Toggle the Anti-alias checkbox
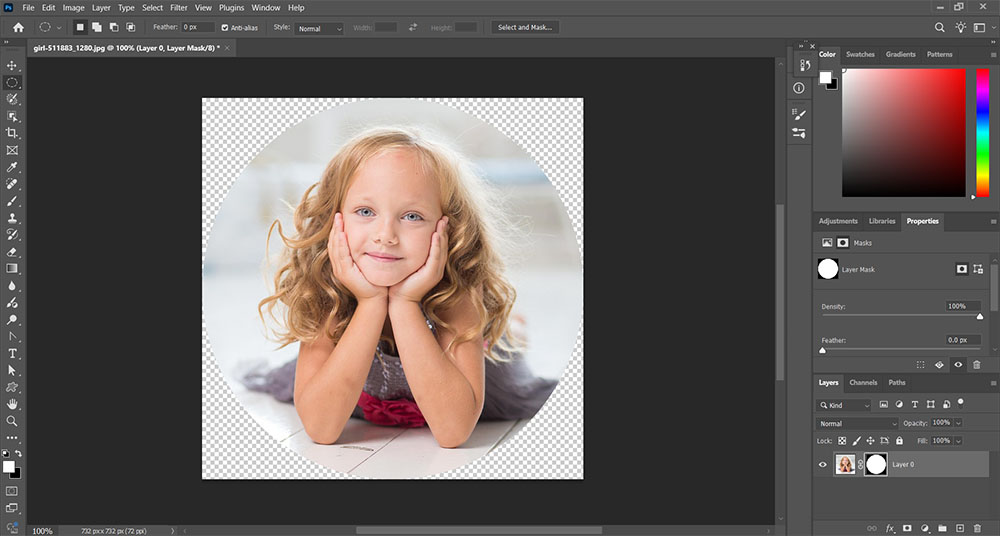 click(224, 28)
